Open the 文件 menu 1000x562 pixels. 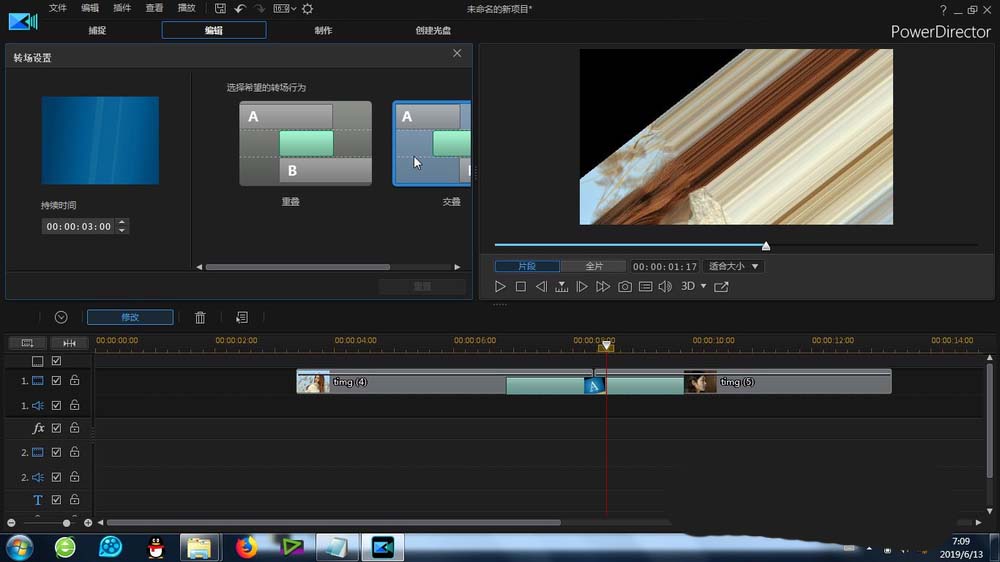58,8
